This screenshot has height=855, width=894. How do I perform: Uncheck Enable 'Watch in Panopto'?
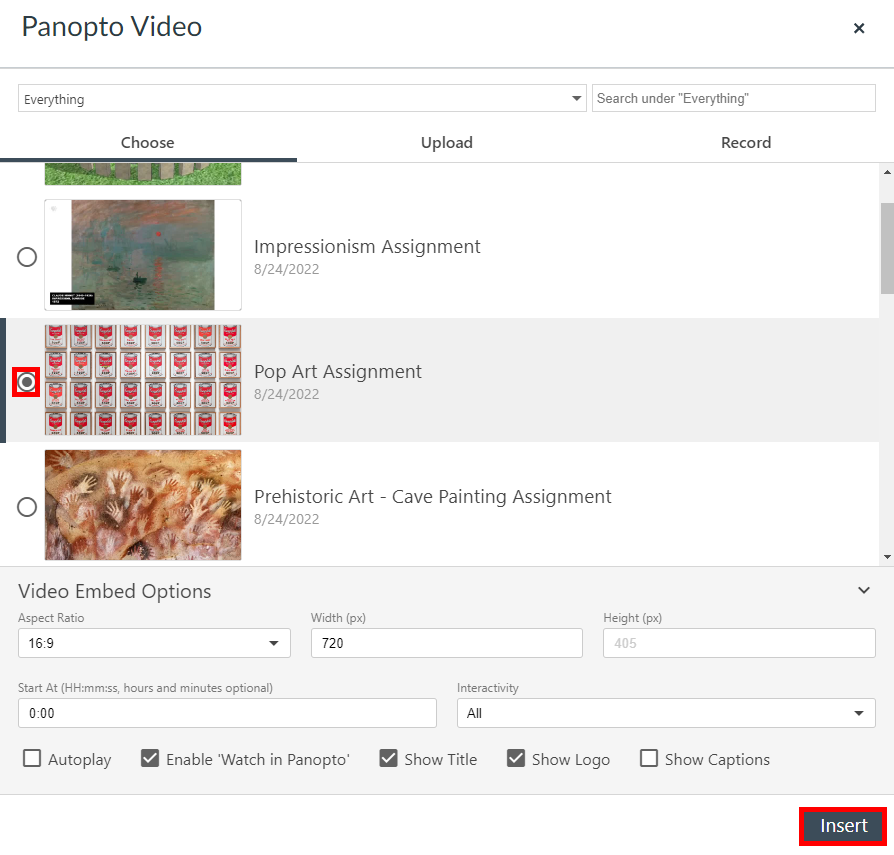tap(150, 759)
